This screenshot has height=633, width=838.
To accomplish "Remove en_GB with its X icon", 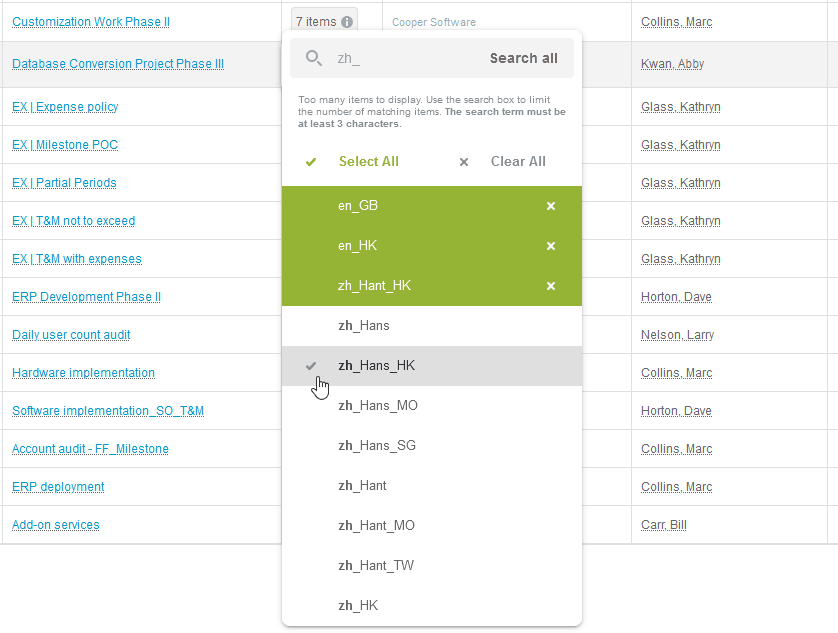I will (x=551, y=206).
